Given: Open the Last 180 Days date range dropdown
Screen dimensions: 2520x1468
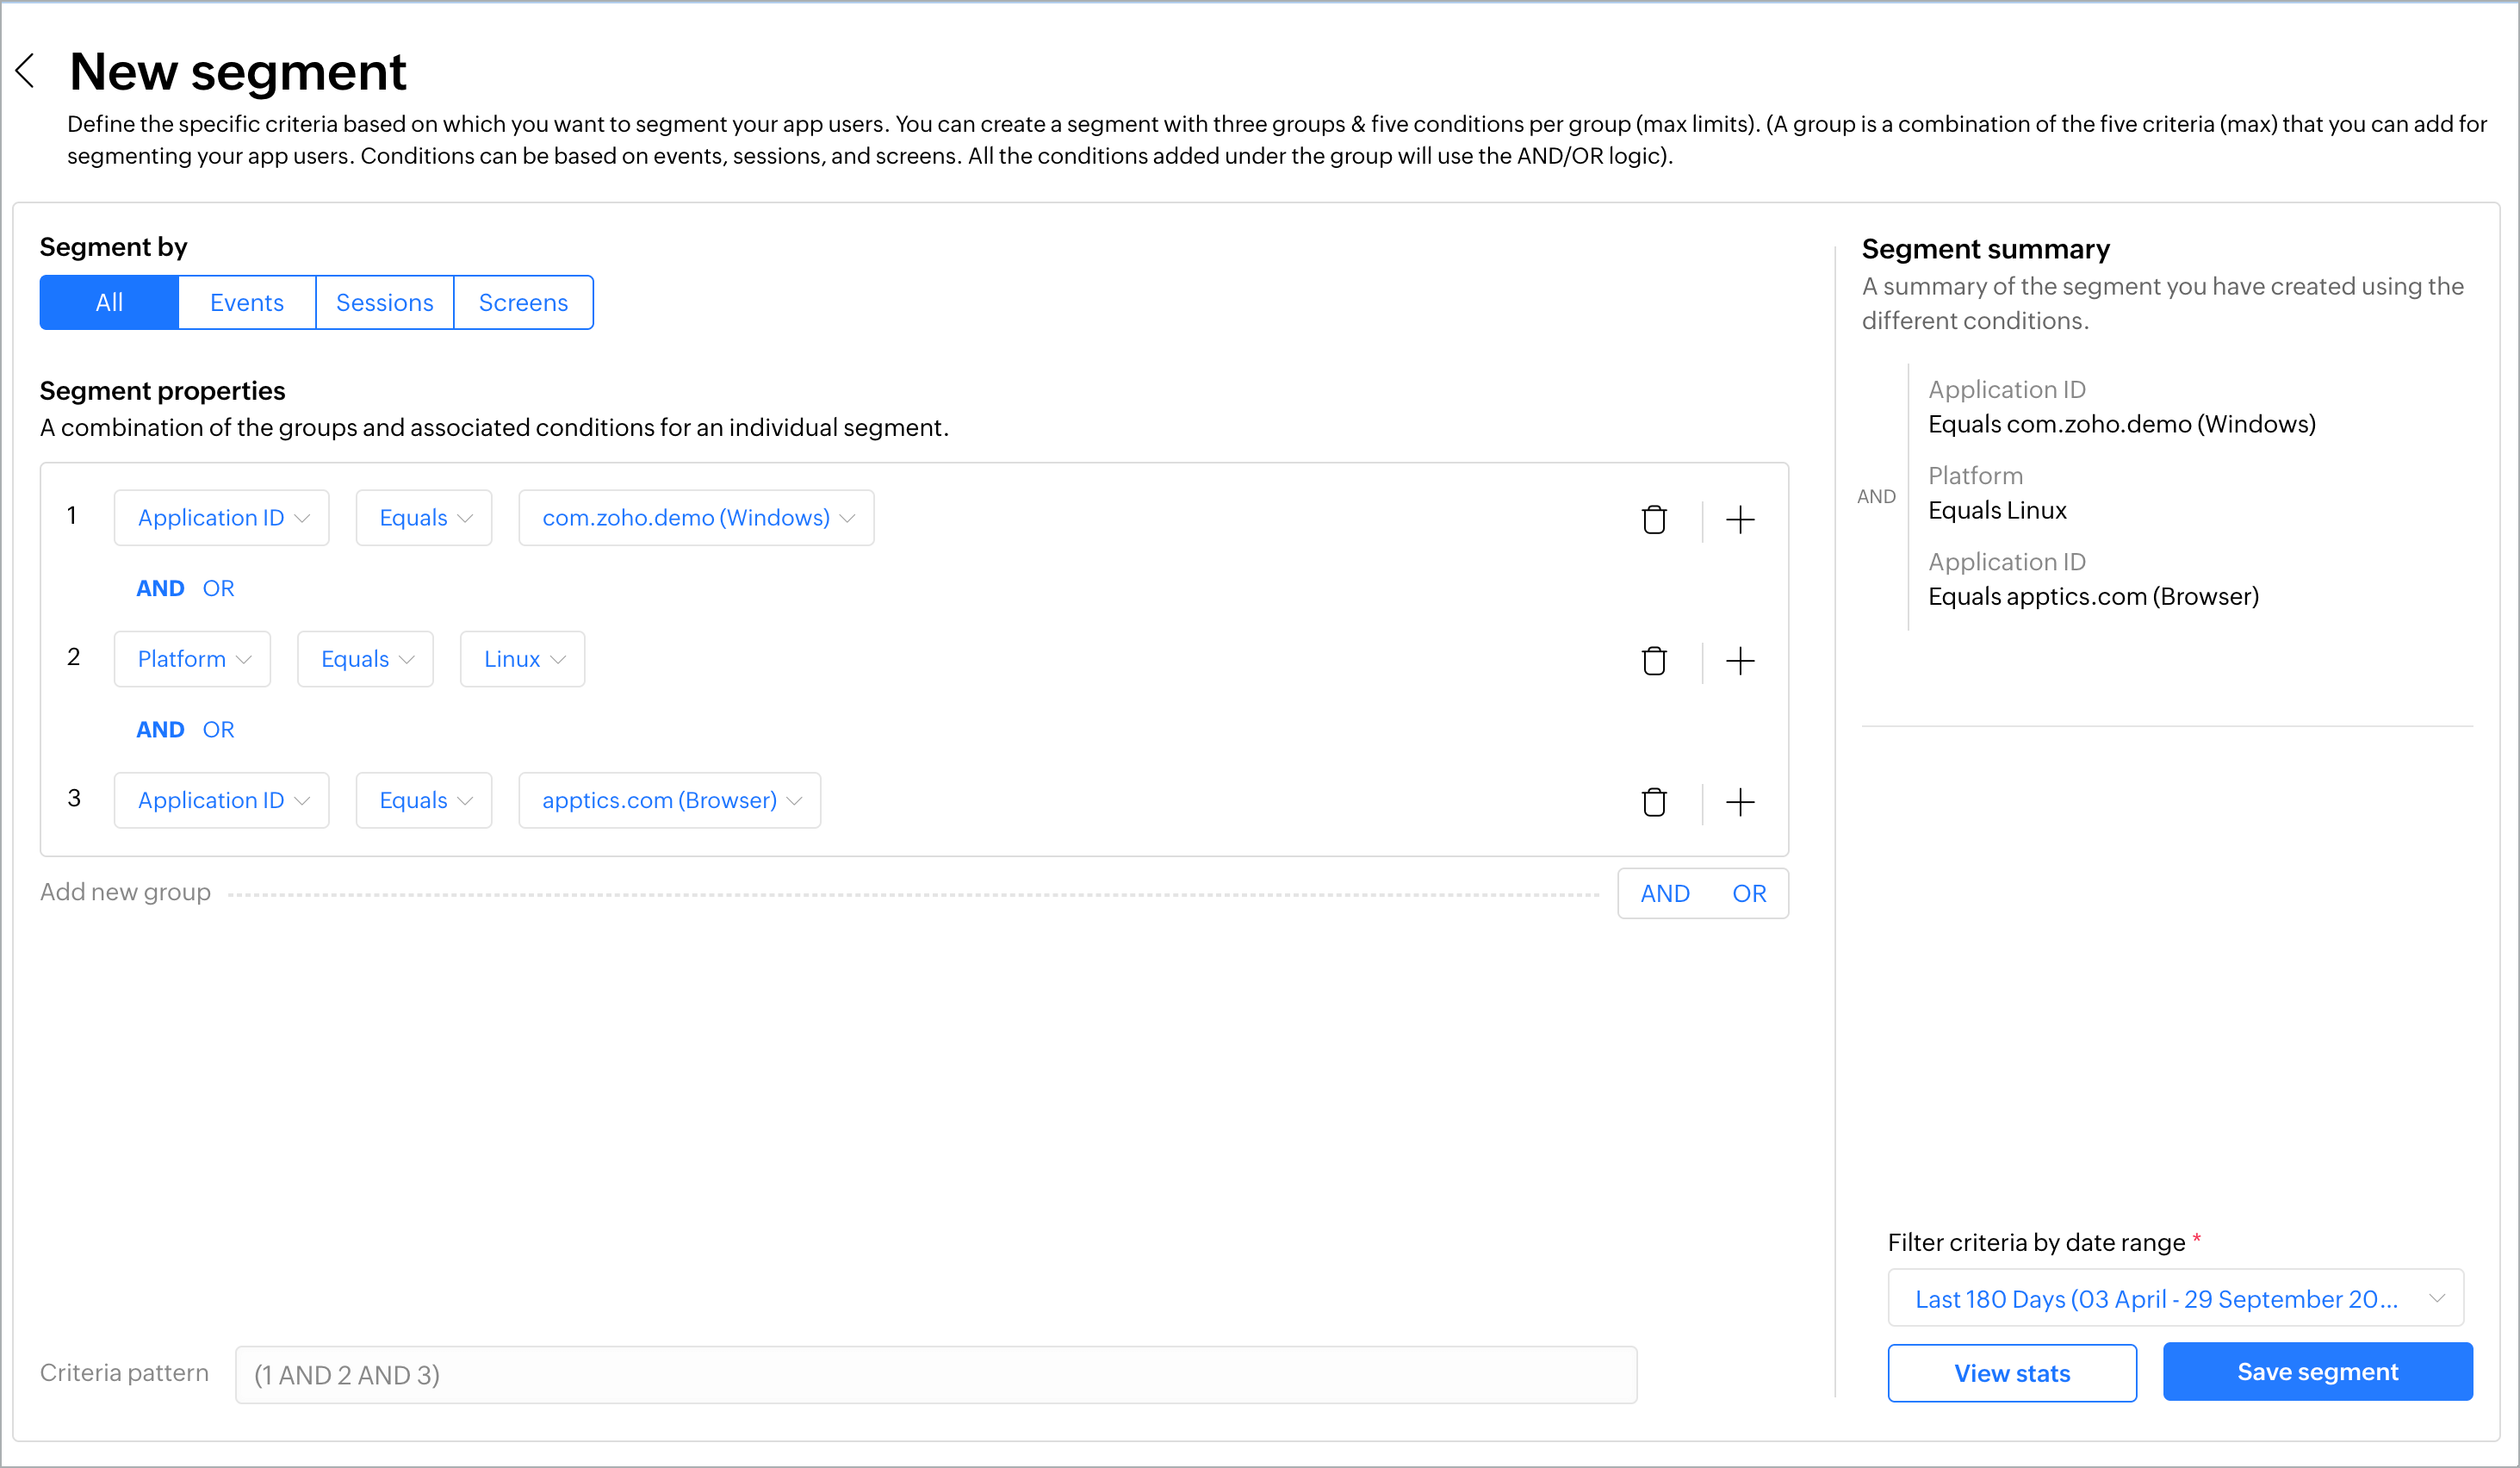Looking at the screenshot, I should tap(2174, 1298).
